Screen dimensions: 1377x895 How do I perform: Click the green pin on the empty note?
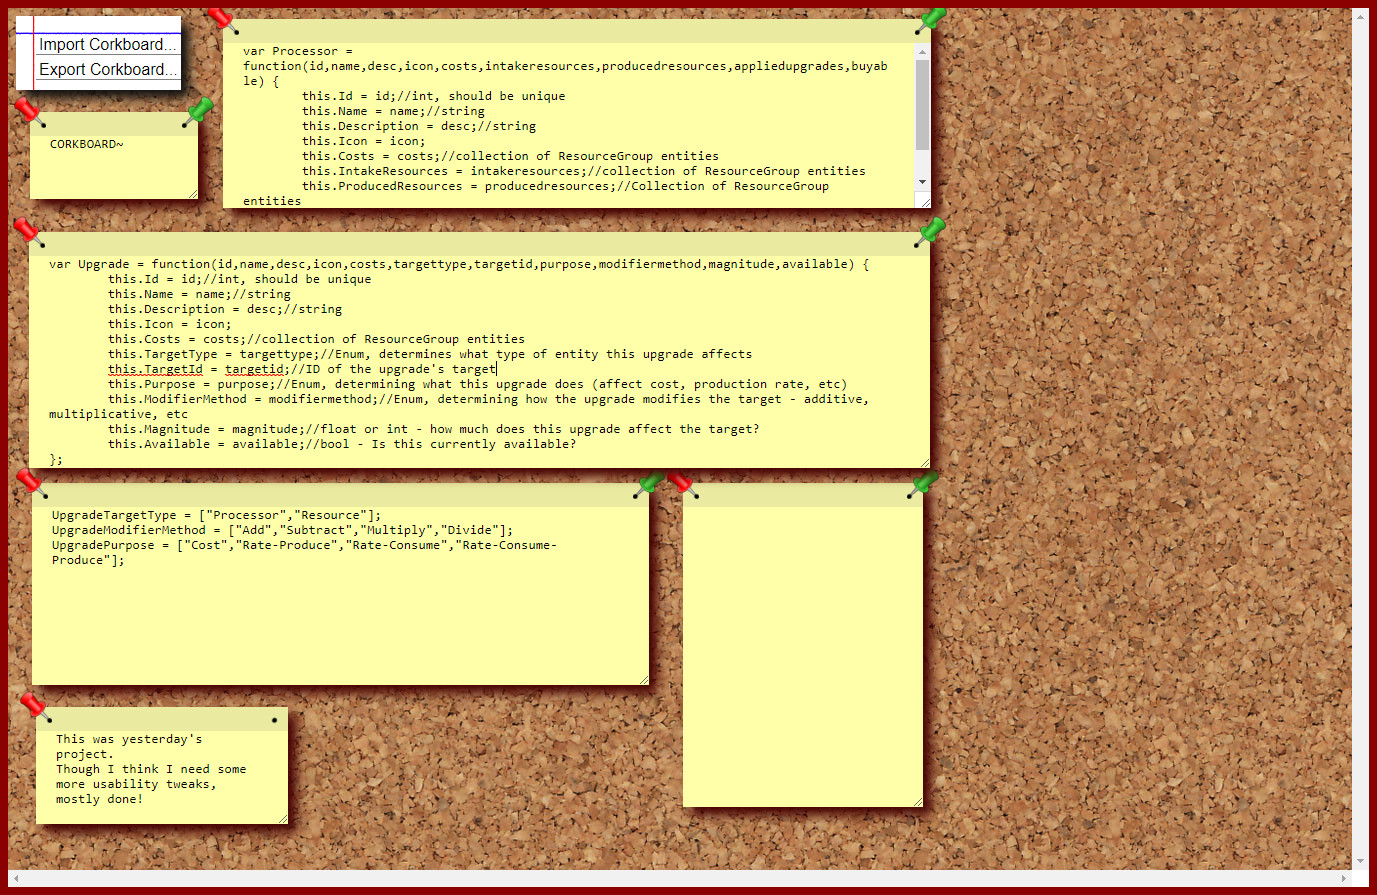pyautogui.click(x=922, y=485)
